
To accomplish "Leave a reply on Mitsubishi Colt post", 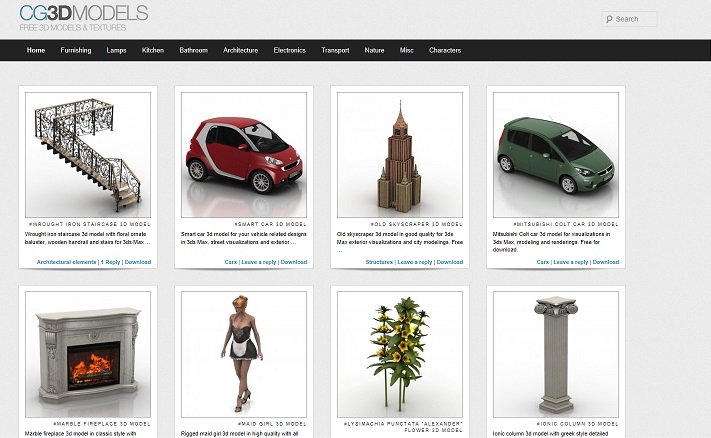I will point(571,262).
